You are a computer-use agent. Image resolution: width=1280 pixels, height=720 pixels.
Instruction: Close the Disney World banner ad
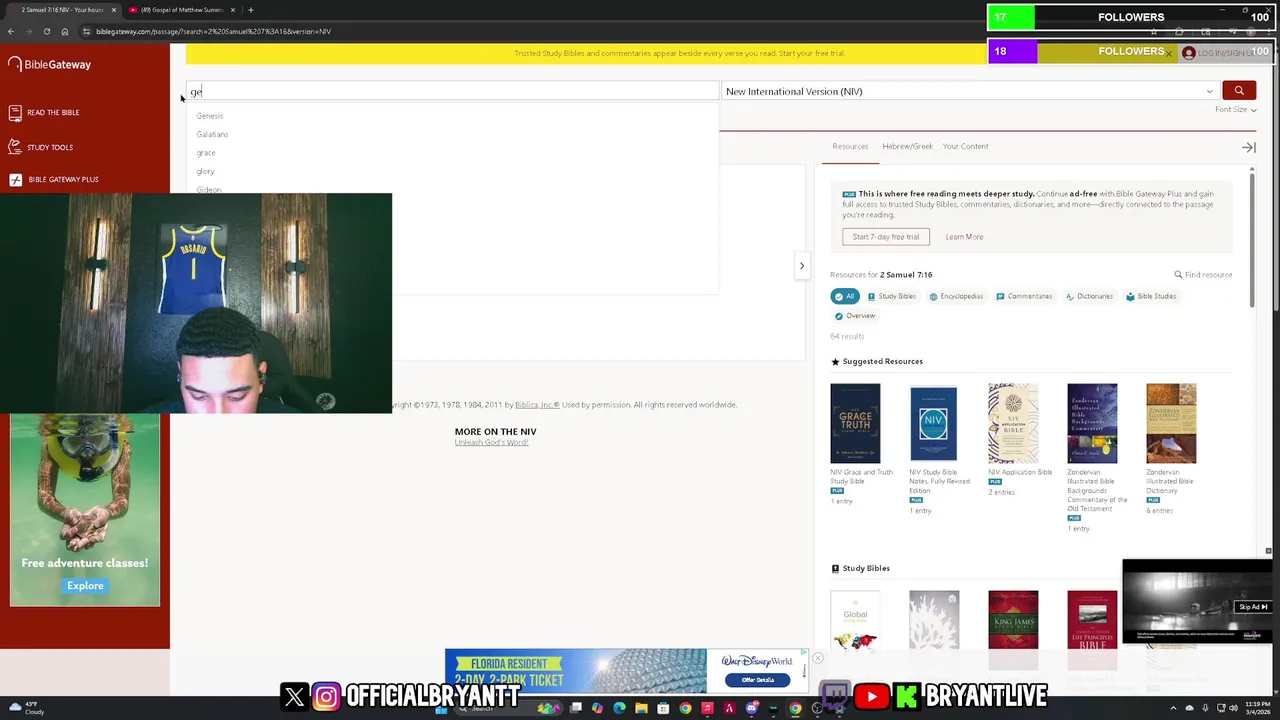(x=817, y=658)
